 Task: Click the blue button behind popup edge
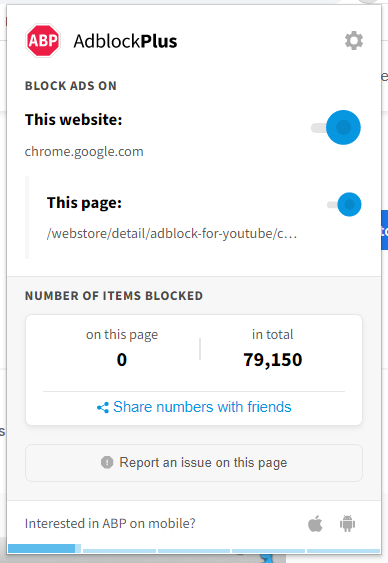(384, 230)
